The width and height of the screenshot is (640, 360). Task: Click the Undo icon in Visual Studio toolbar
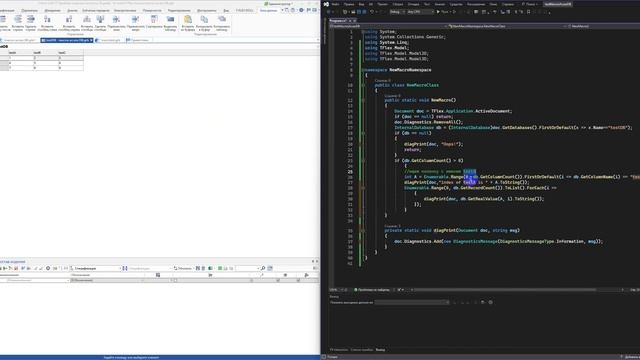[x=372, y=12]
